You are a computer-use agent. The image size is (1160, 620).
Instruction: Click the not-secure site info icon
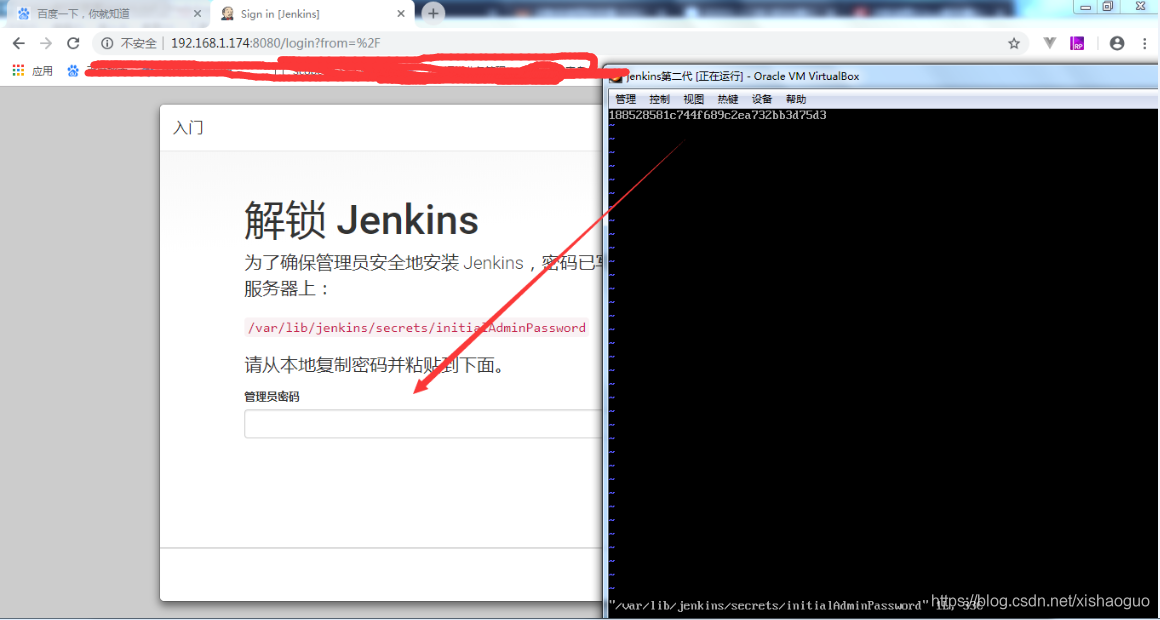coord(107,44)
